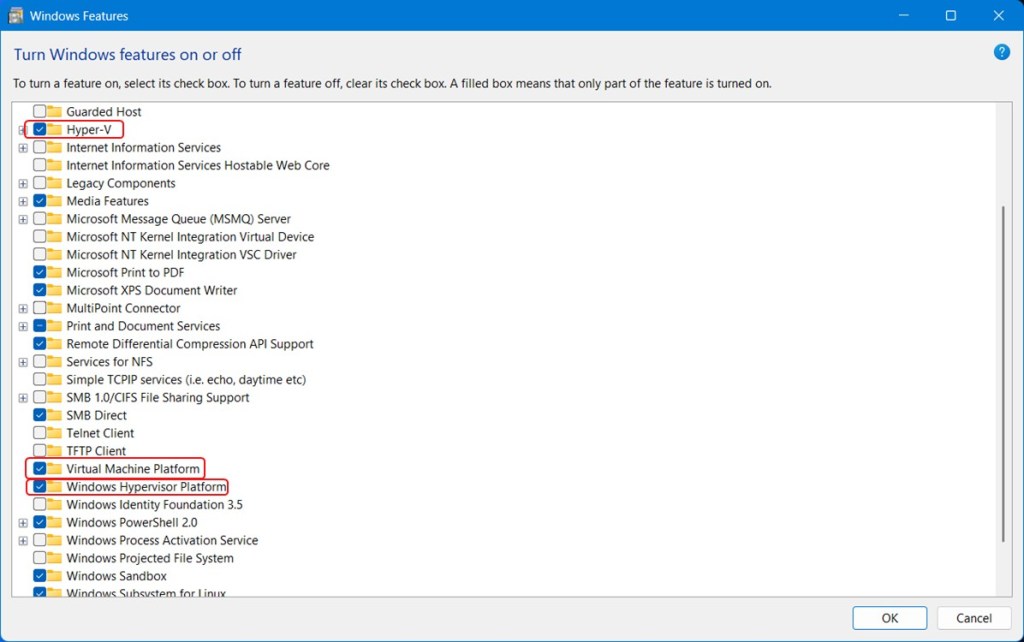Uncheck the SMB Direct checkbox

click(39, 415)
